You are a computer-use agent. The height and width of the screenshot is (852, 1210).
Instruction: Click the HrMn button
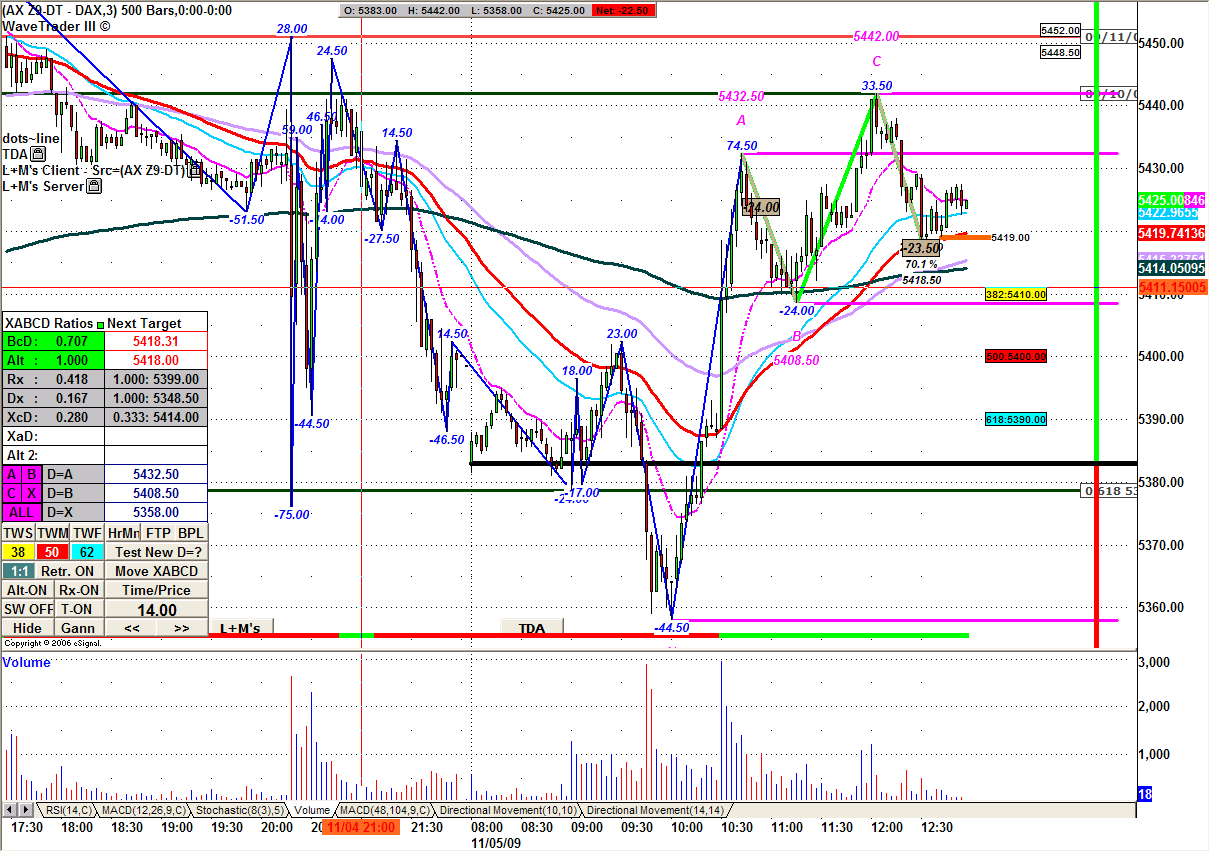123,534
